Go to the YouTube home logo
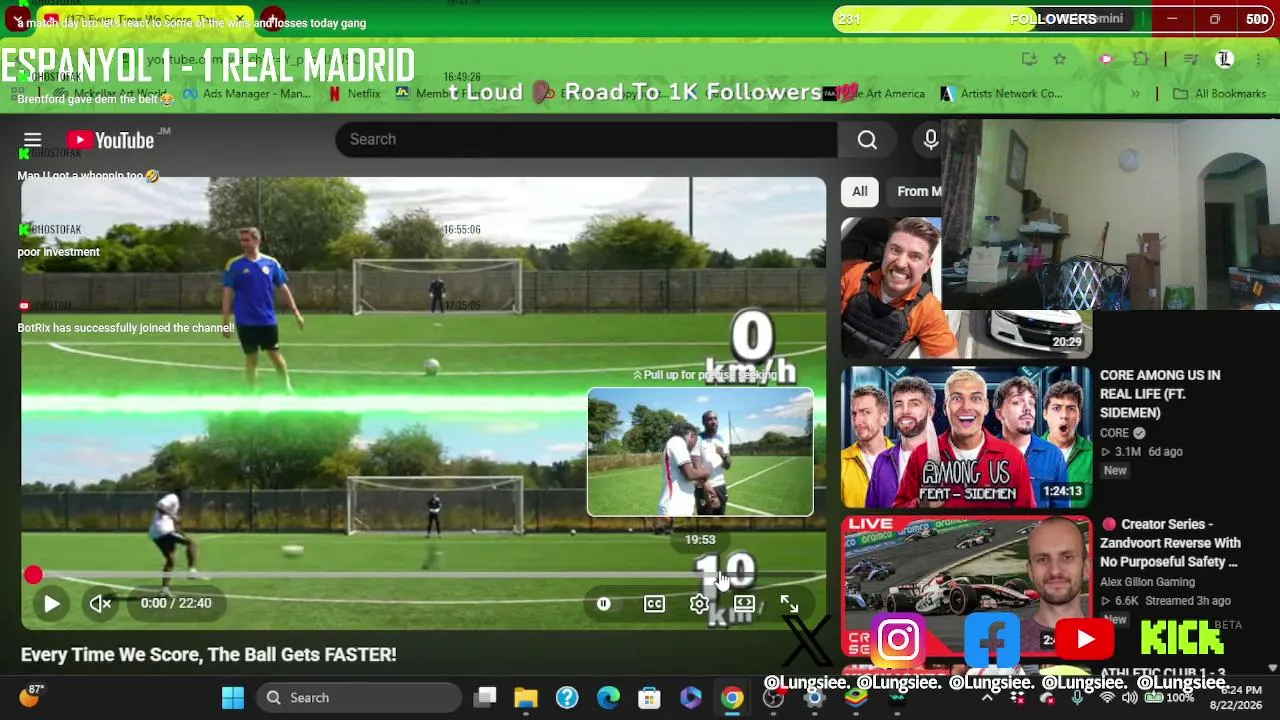The image size is (1280, 720). tap(110, 140)
